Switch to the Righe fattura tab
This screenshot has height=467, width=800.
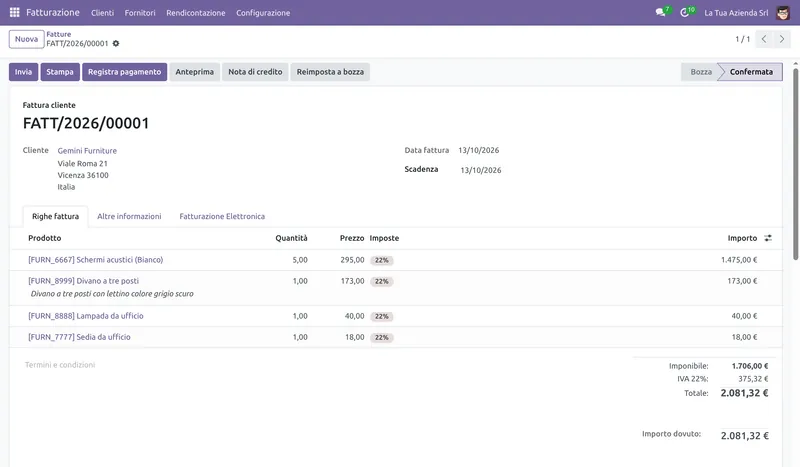[56, 216]
